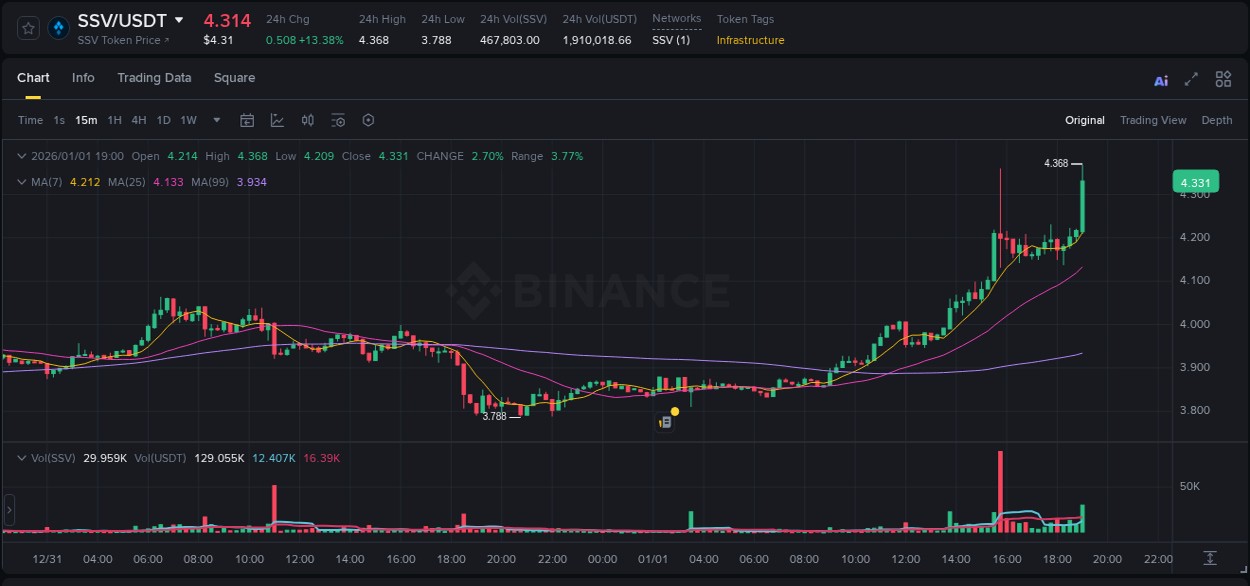Open the Depth chart view

1216,119
